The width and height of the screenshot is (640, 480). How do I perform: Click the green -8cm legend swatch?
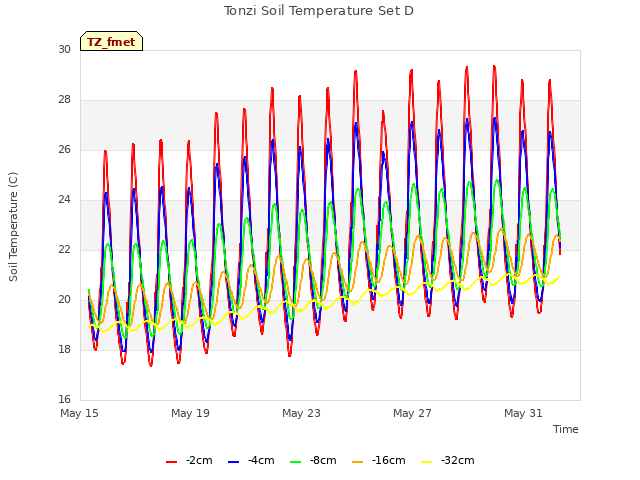tap(296, 462)
